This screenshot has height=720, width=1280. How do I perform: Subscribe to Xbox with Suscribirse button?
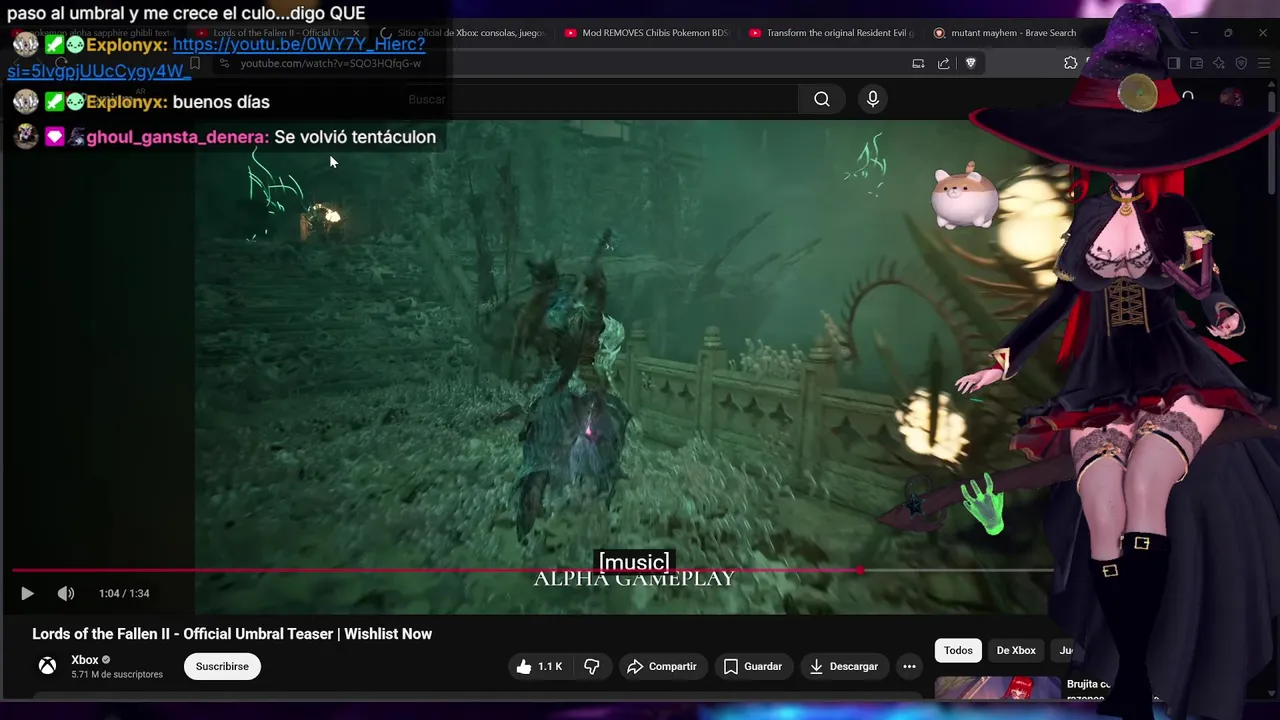point(222,666)
